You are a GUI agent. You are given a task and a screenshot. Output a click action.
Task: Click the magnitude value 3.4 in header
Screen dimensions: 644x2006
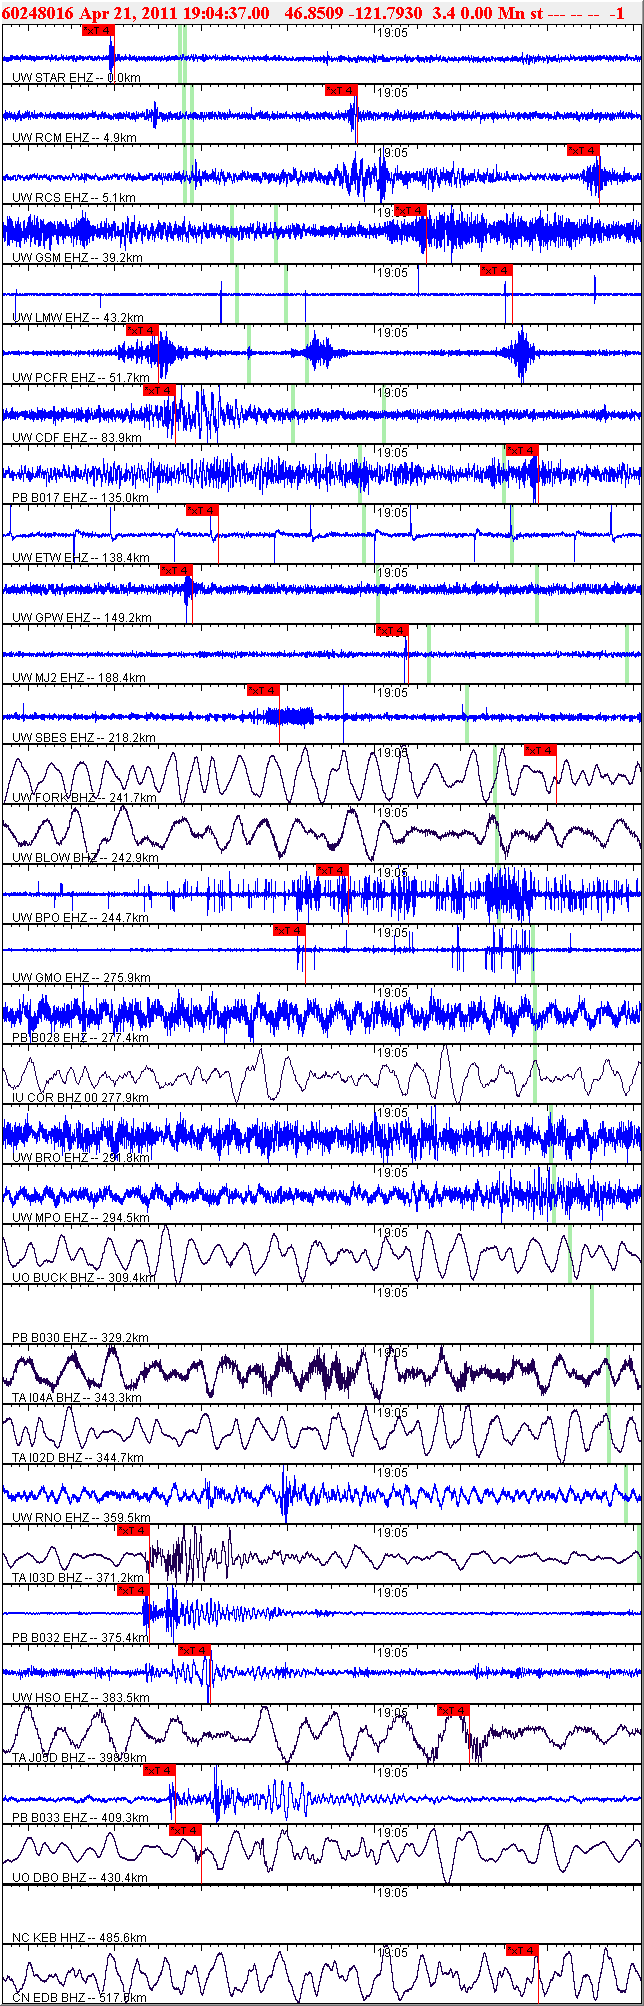coord(443,13)
